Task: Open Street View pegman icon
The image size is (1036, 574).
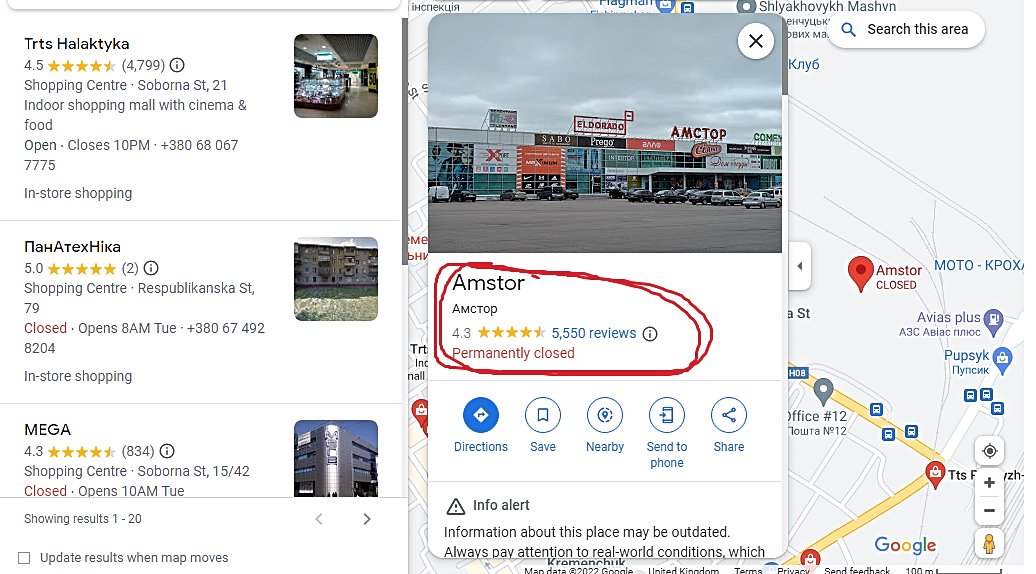Action: click(x=989, y=544)
